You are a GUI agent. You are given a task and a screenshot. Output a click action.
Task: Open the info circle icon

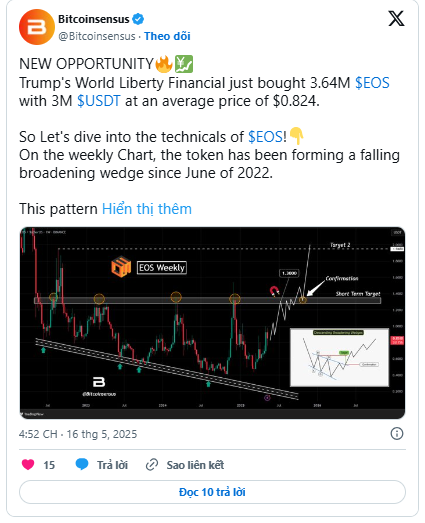point(397,434)
